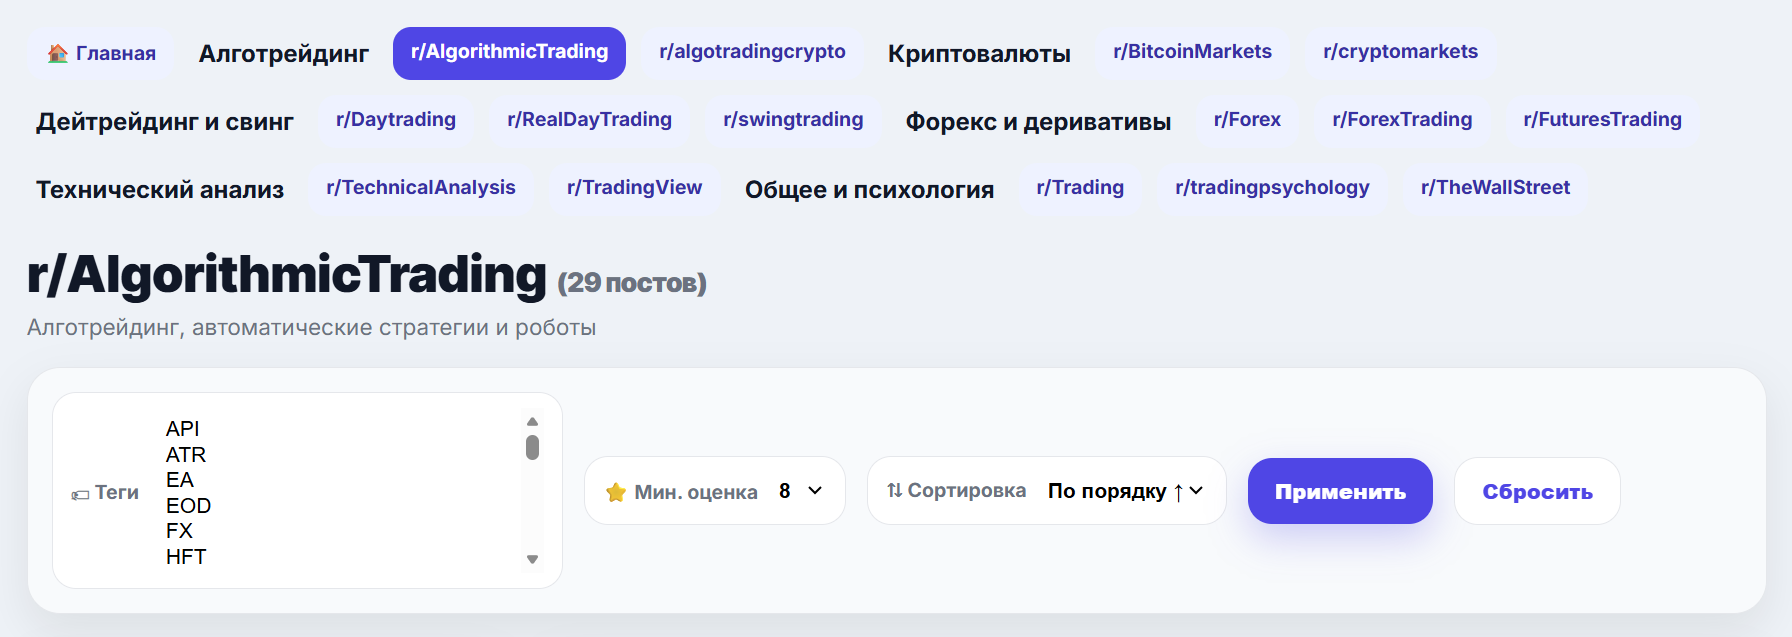
Task: Select the r/AlgorithmicTrading active tab
Action: 509,52
